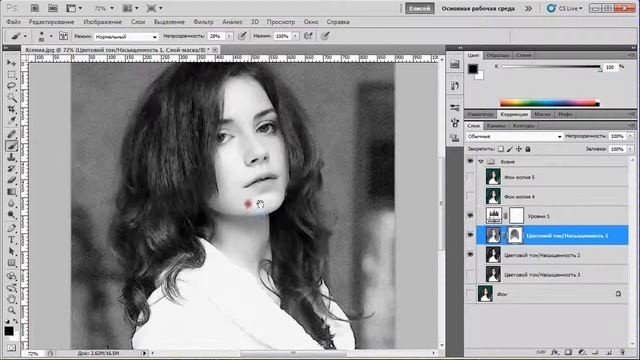Open the Изображение menu
640x360 pixels.
coord(102,22)
